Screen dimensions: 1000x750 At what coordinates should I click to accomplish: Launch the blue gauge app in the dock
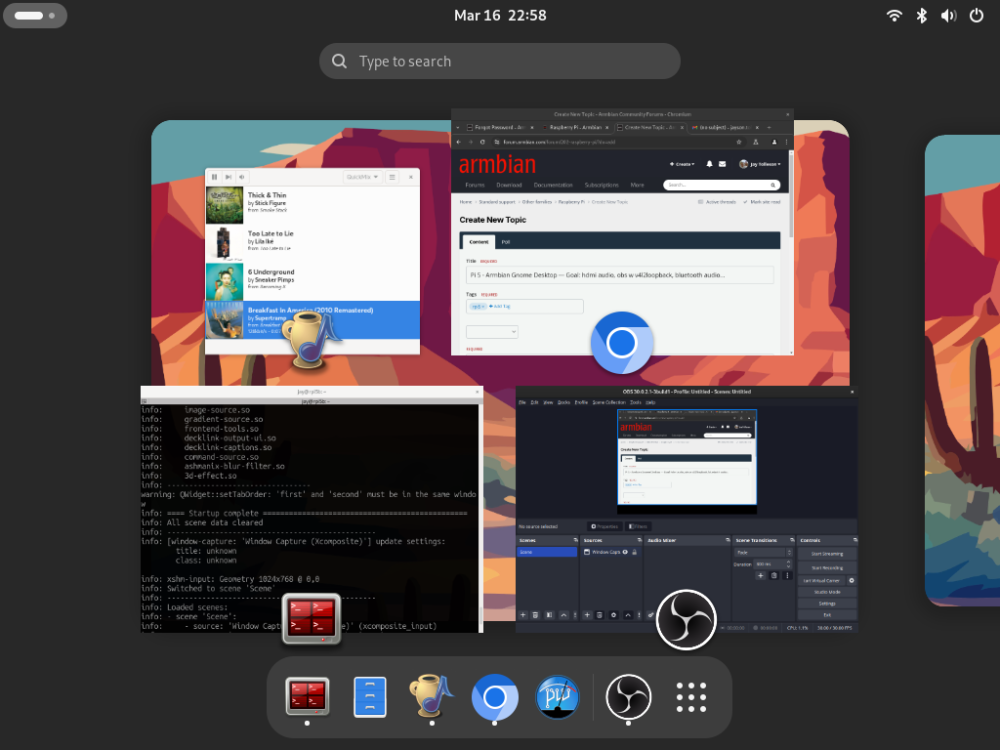(x=557, y=697)
